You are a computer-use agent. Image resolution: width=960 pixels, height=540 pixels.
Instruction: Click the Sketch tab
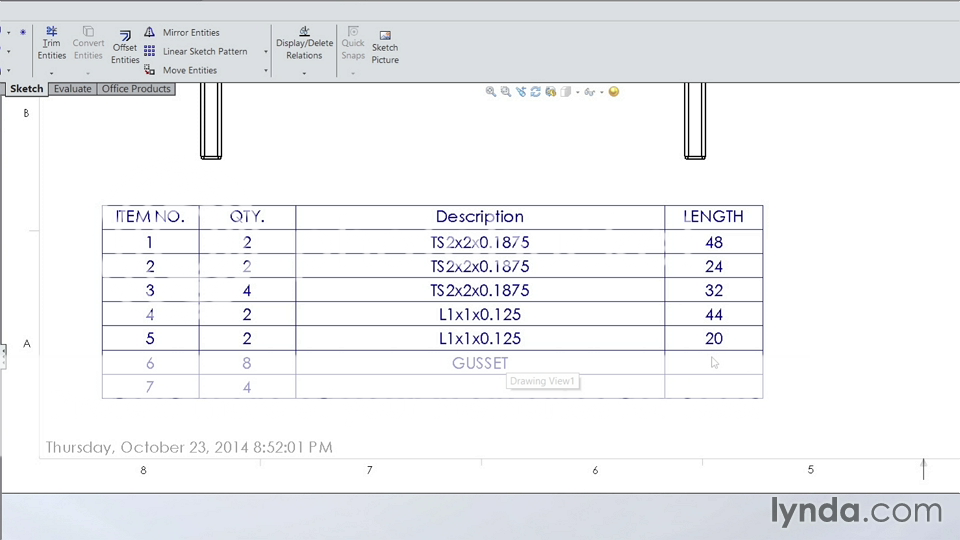click(x=27, y=89)
